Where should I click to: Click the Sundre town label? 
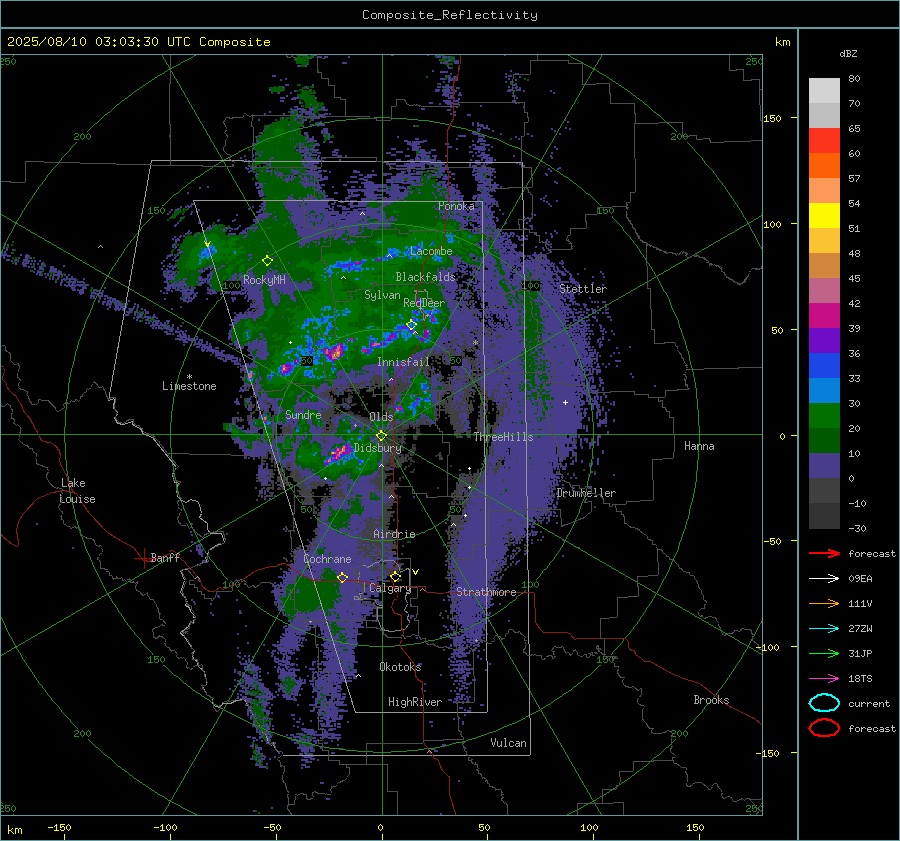coord(303,415)
